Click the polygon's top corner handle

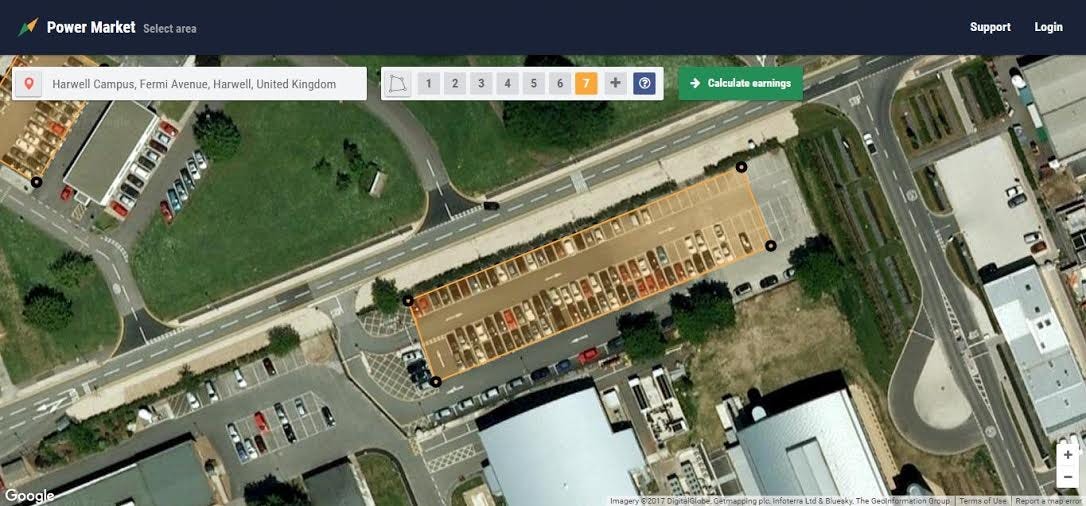[741, 167]
